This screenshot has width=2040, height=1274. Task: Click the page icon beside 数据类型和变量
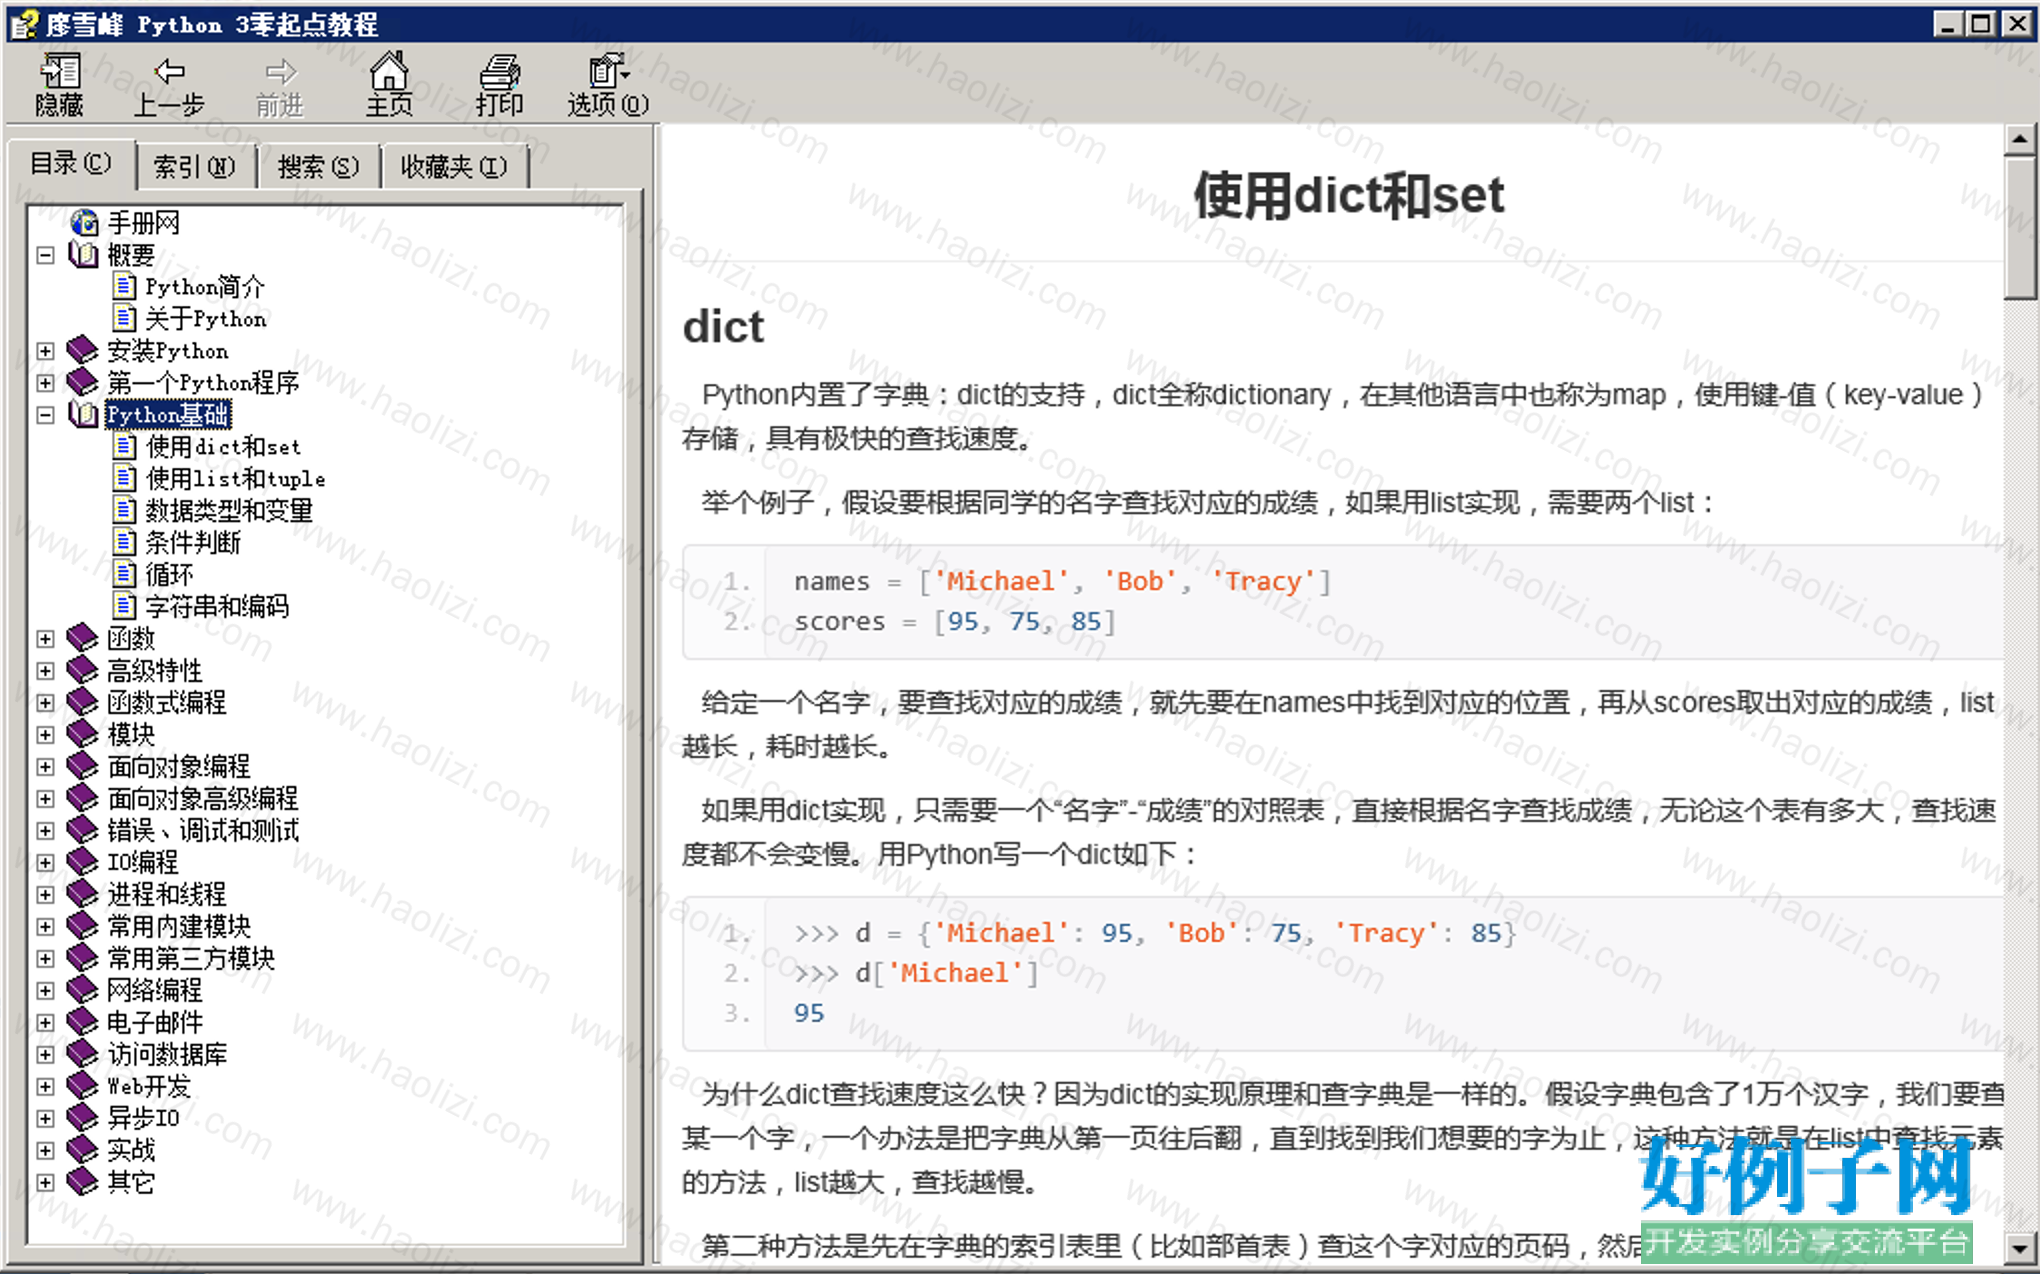pos(125,510)
